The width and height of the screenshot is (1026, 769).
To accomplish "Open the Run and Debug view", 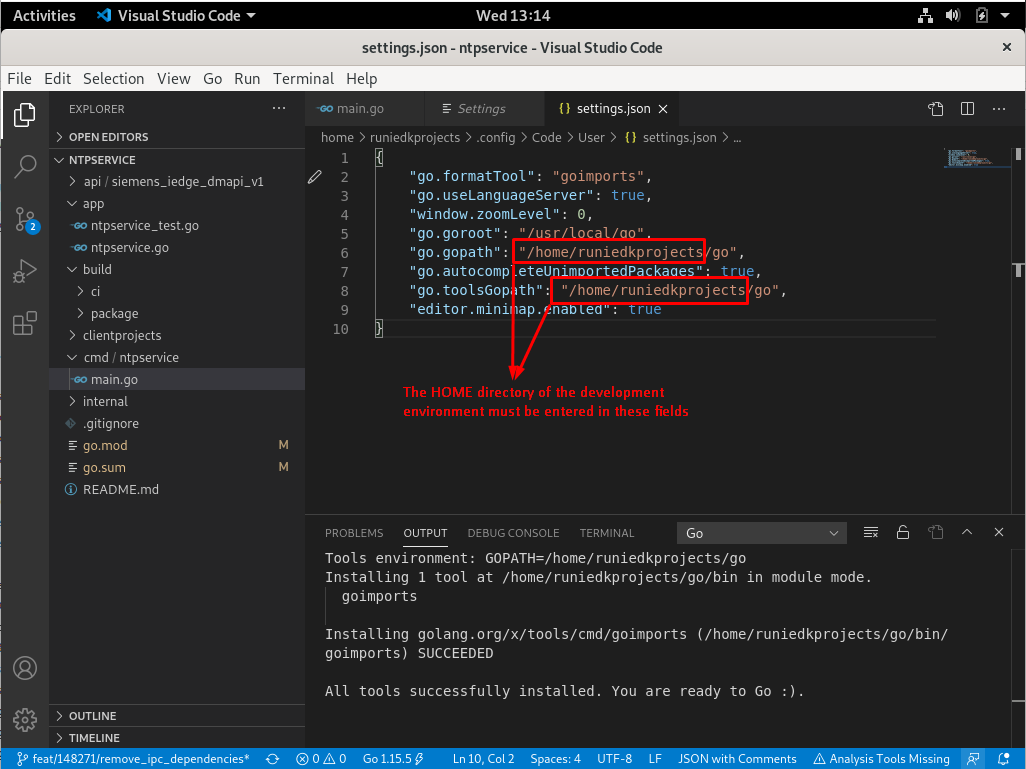I will (x=25, y=271).
